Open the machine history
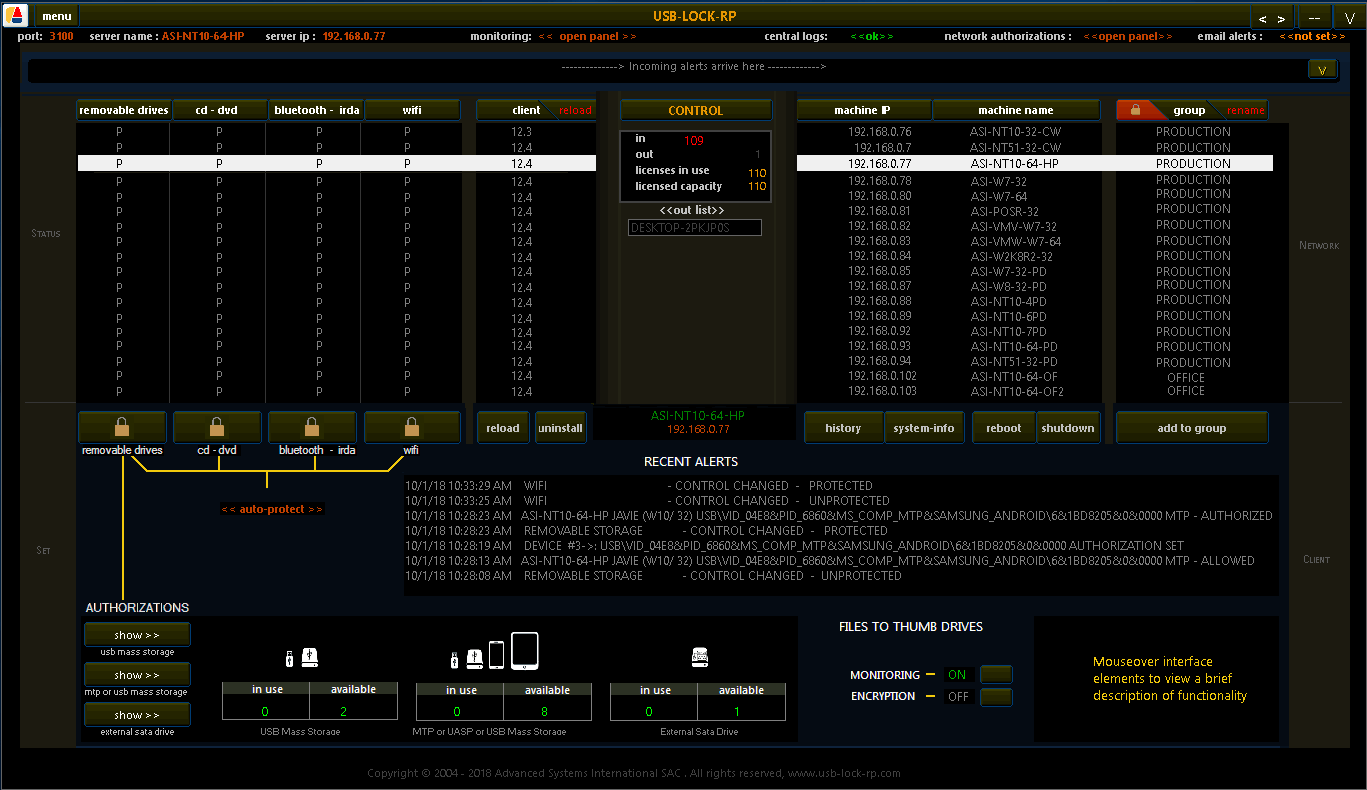The height and width of the screenshot is (790, 1367). [843, 428]
